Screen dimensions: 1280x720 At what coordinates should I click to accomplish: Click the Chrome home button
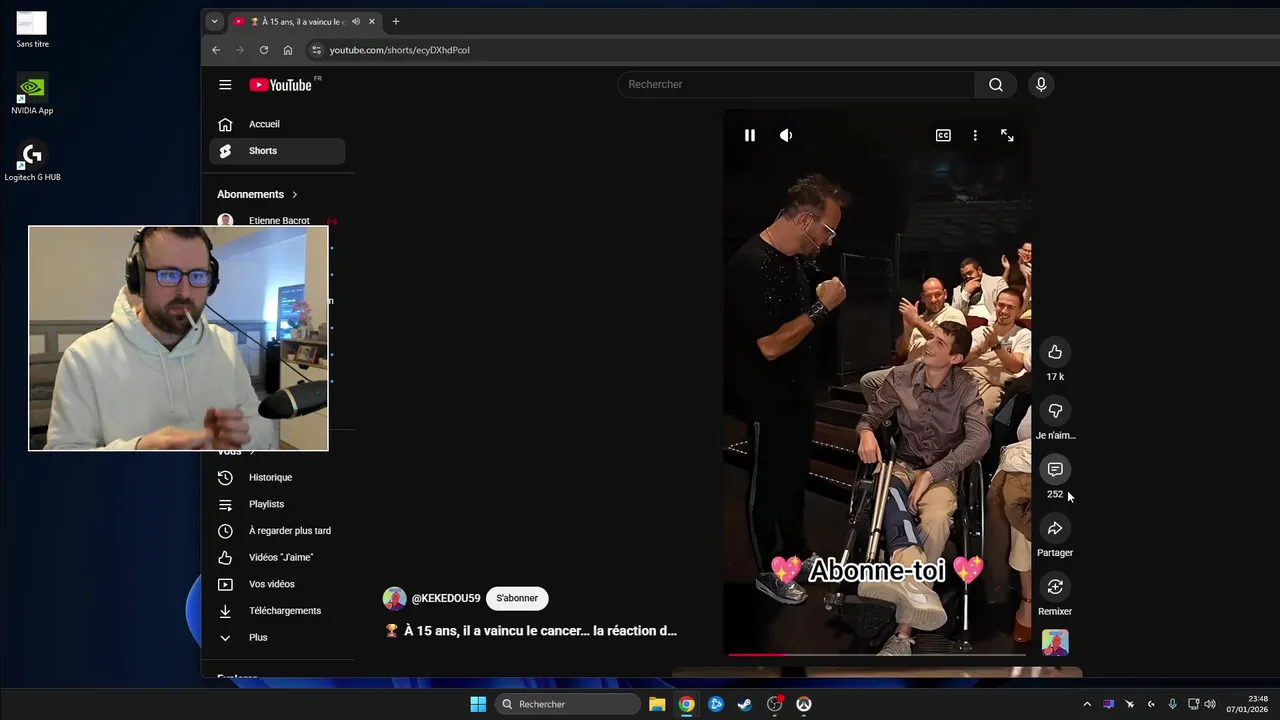point(288,50)
